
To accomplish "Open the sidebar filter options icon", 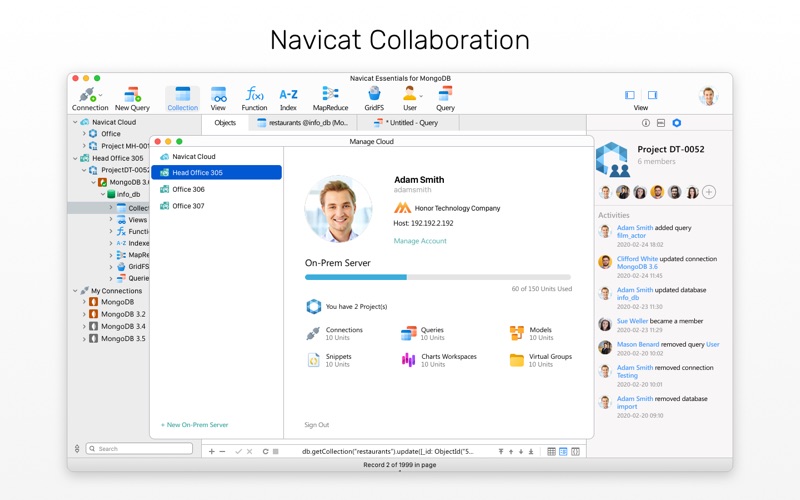I will point(77,448).
